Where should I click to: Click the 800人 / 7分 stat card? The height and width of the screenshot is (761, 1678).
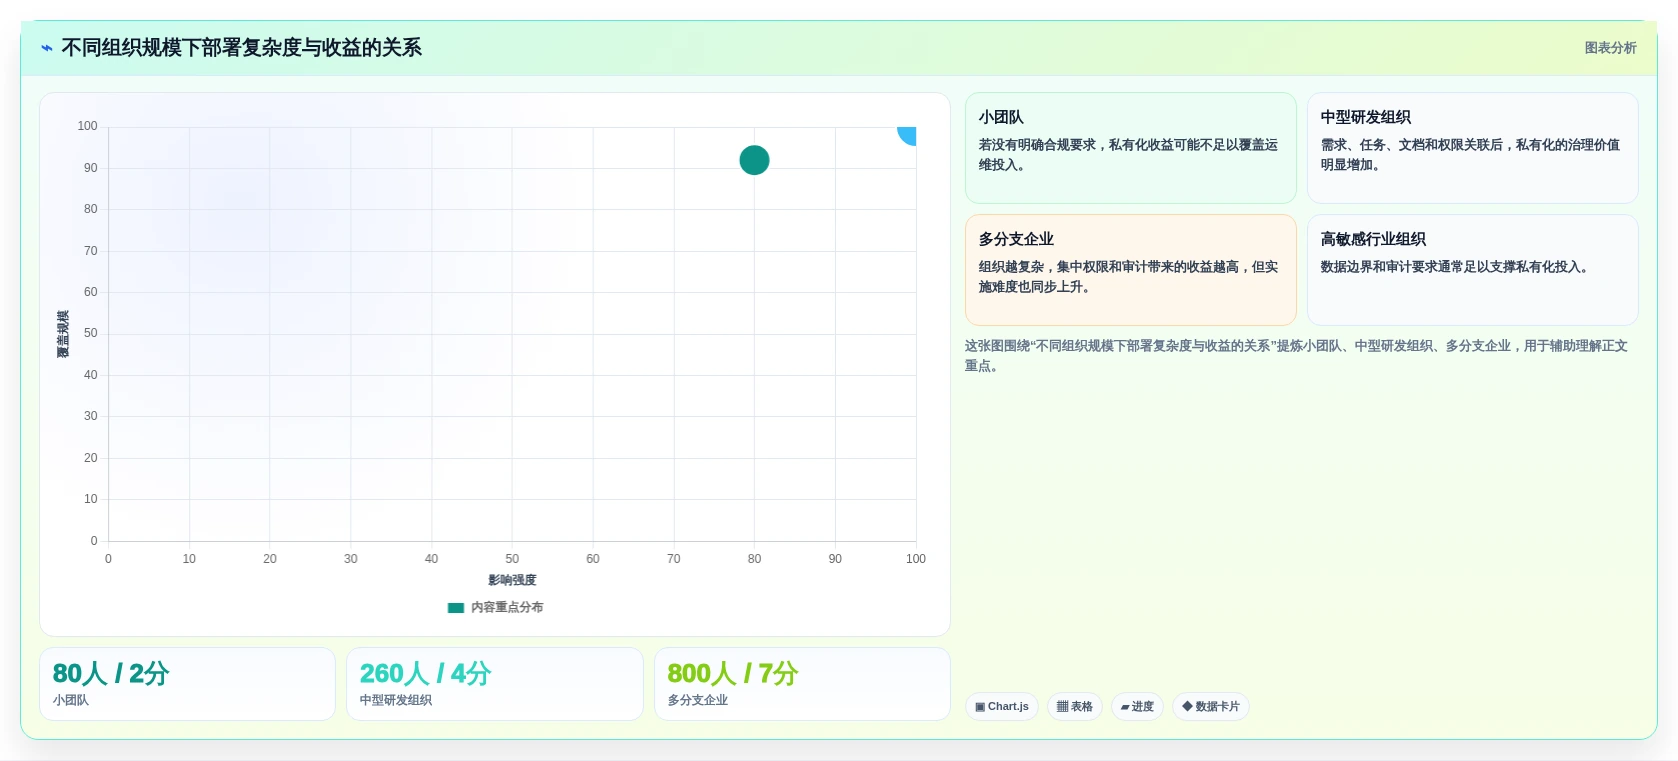[802, 684]
